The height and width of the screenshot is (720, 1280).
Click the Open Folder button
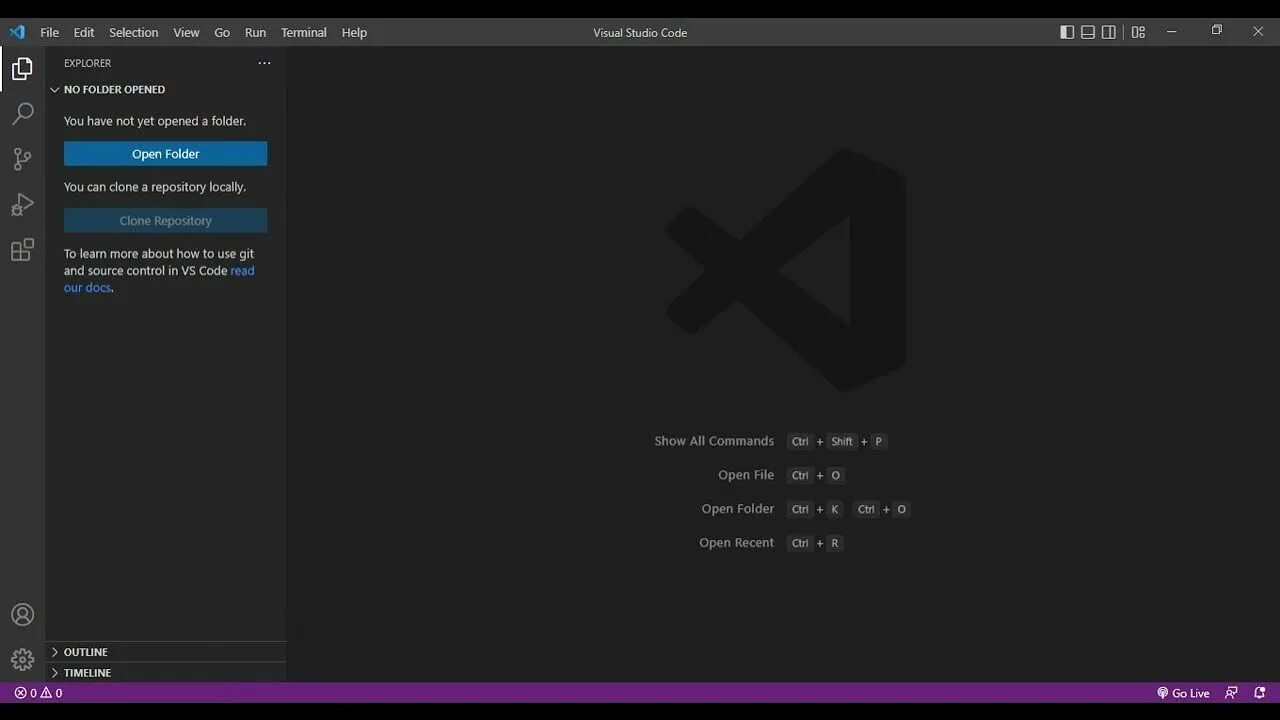click(165, 154)
